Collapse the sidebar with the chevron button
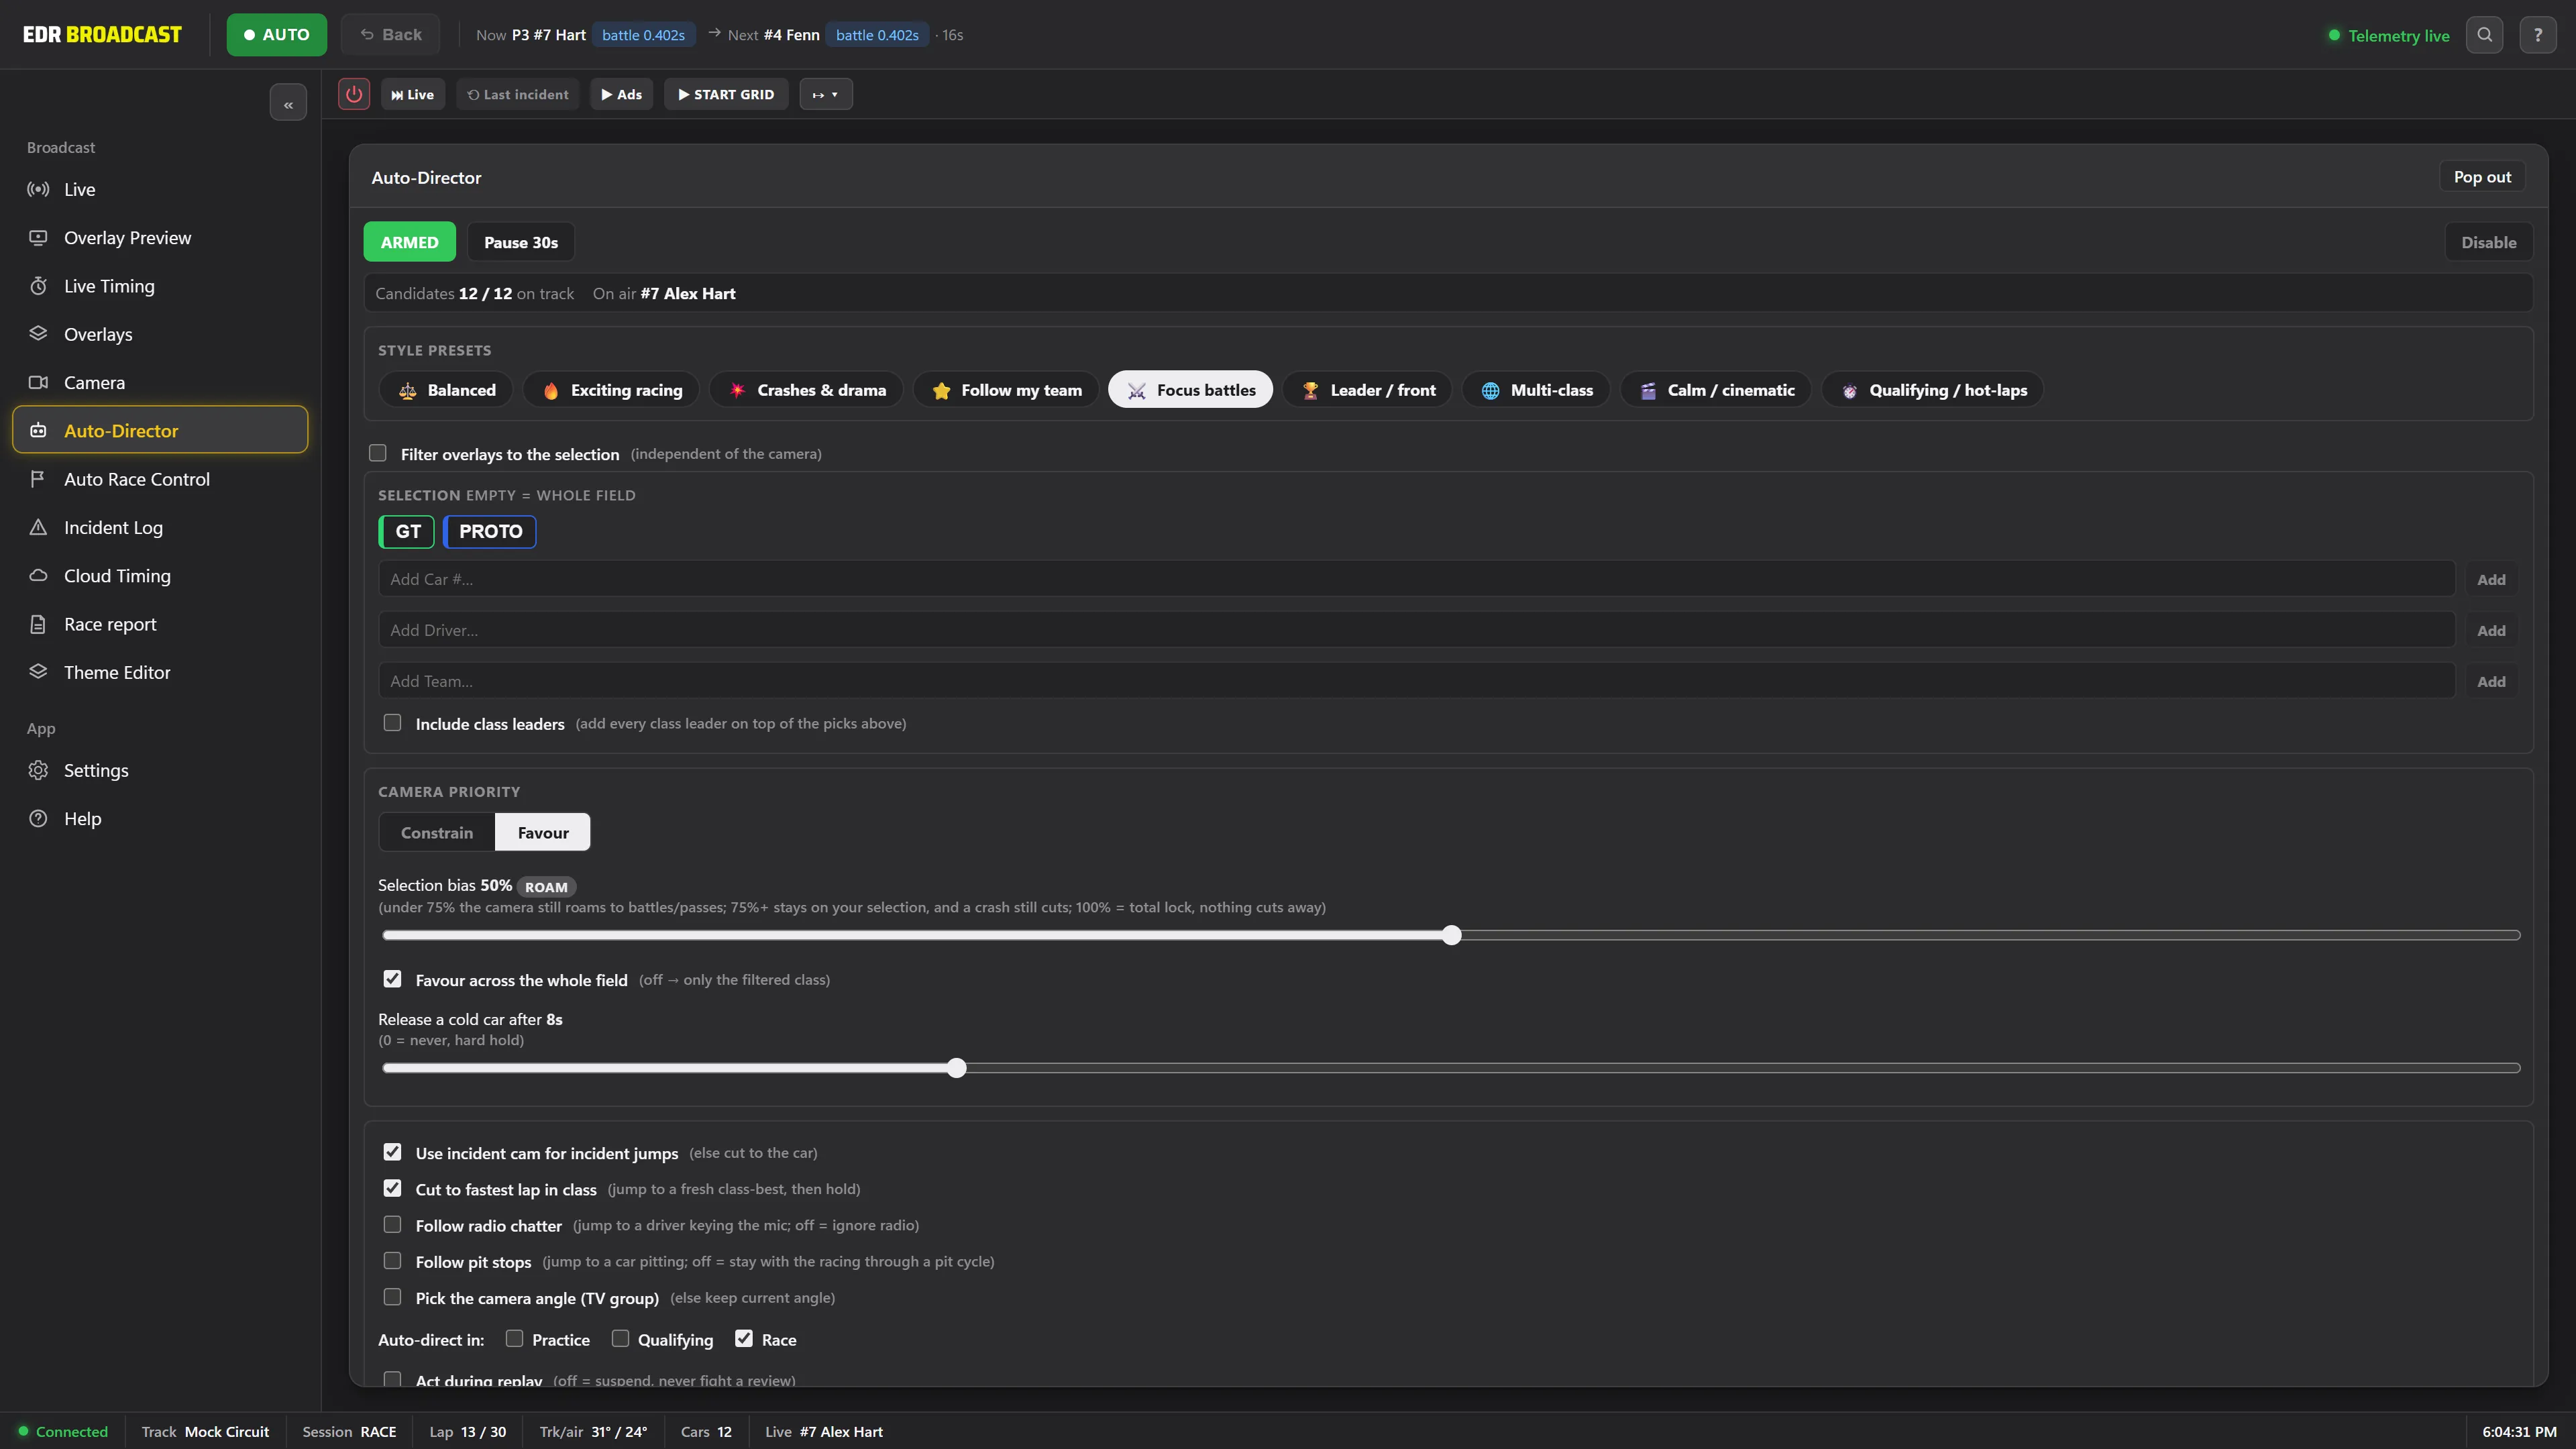 pos(288,103)
